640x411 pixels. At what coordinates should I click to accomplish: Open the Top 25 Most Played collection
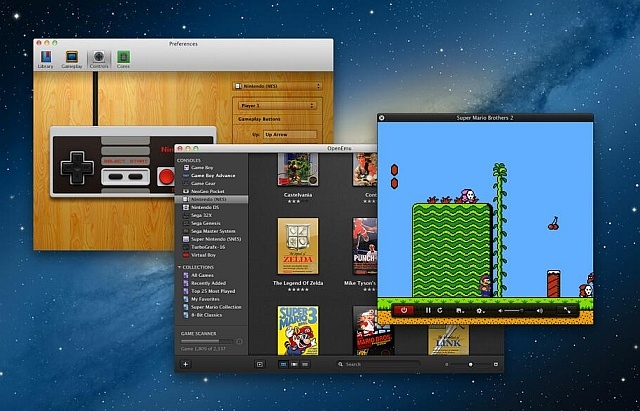(211, 291)
